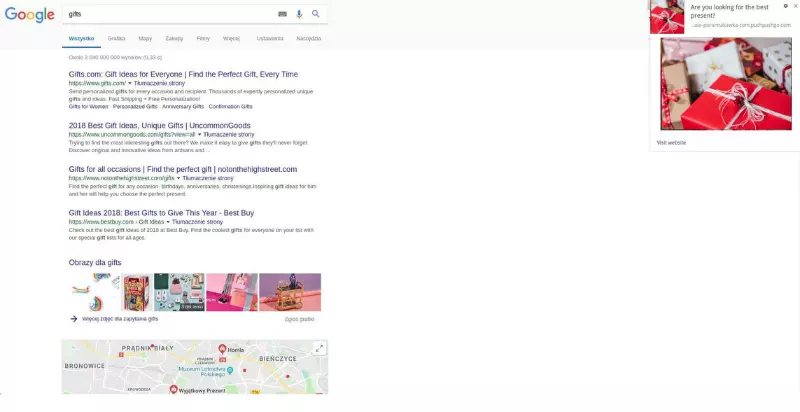Image resolution: width=800 pixels, height=412 pixels.
Task: Click Tłumaczenie strony for Best Buy result
Action: coord(197,222)
